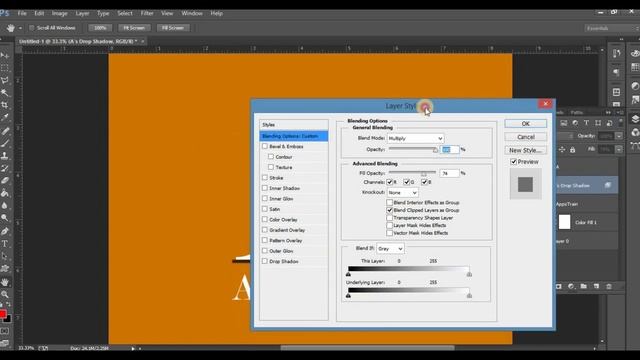640x360 pixels.
Task: Select the Path Selection arrow tool
Action: (x=5, y=256)
